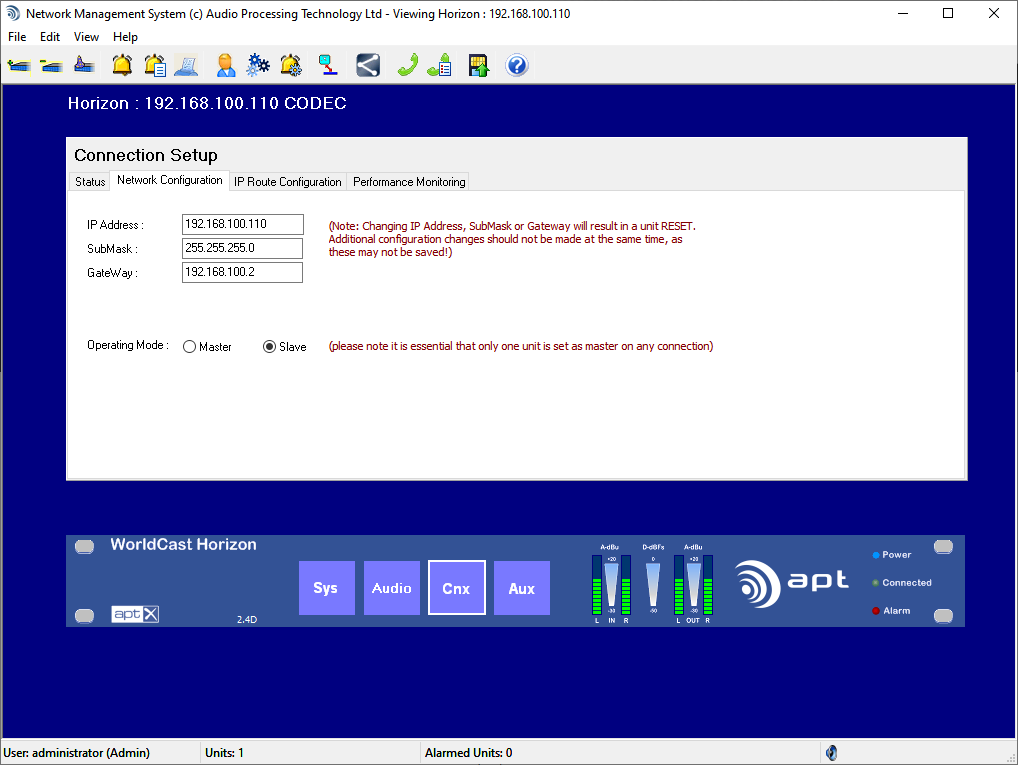Open the View menu
1018x765 pixels.
[x=86, y=37]
